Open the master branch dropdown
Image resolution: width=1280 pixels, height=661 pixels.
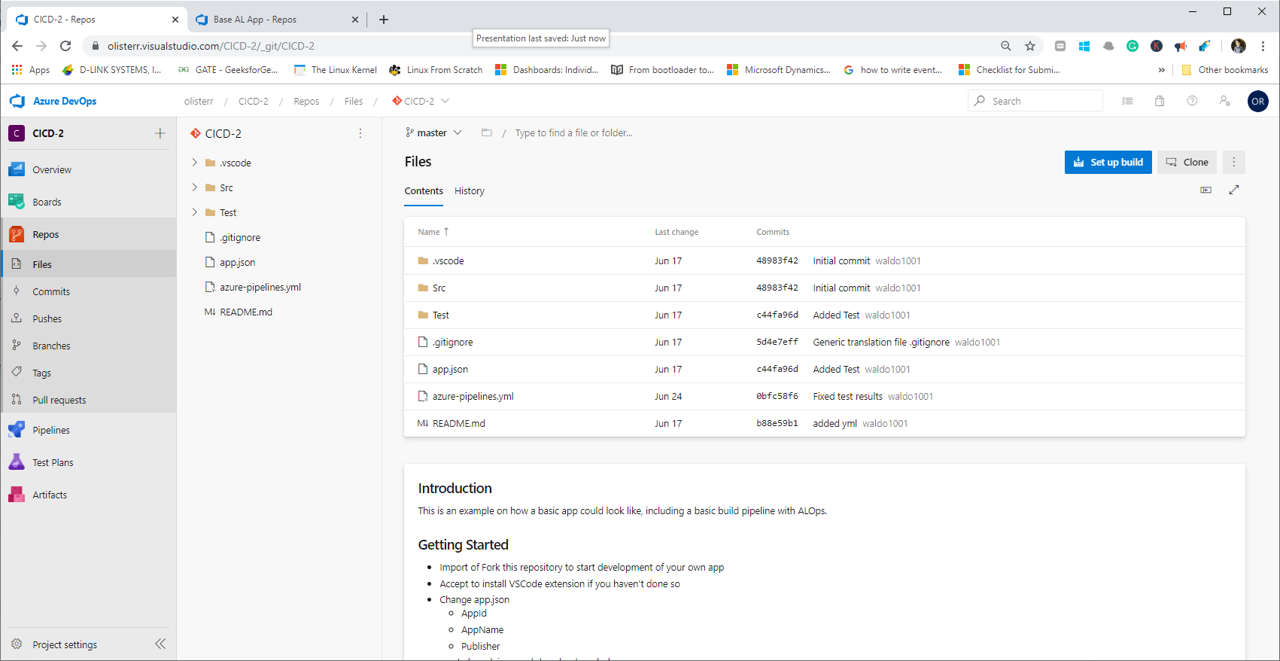coord(434,132)
